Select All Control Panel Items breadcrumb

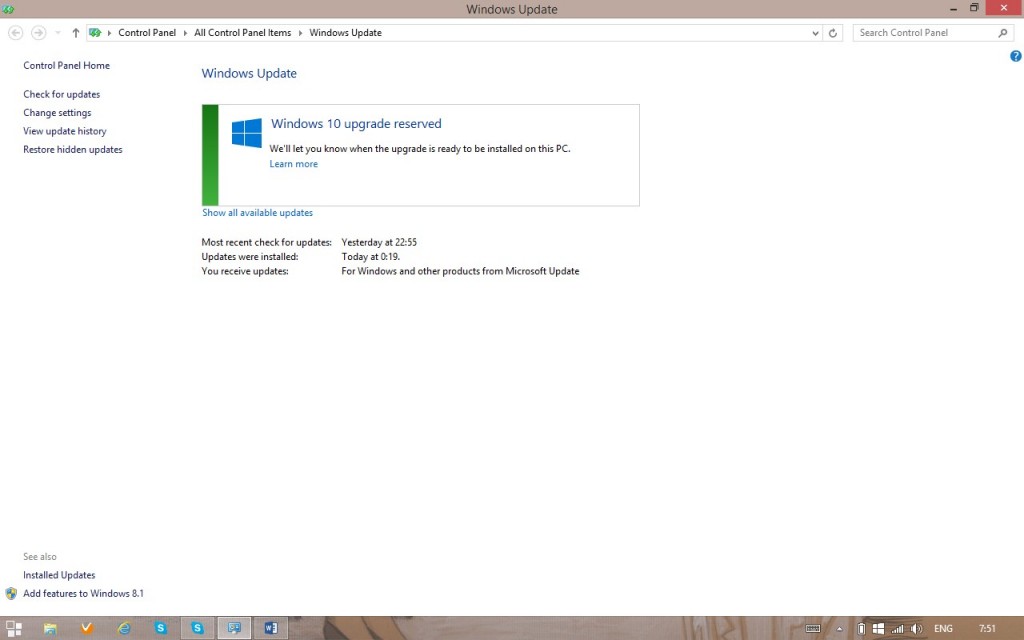click(242, 33)
